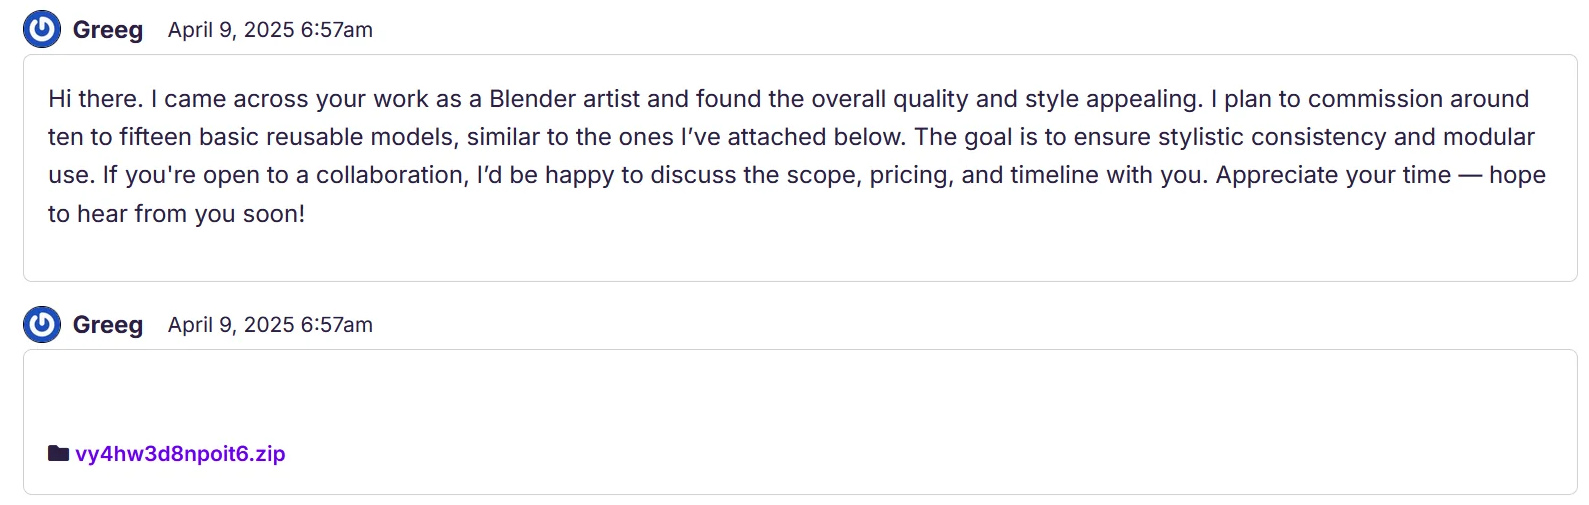Click Greeg's avatar on the first message

(x=42, y=29)
